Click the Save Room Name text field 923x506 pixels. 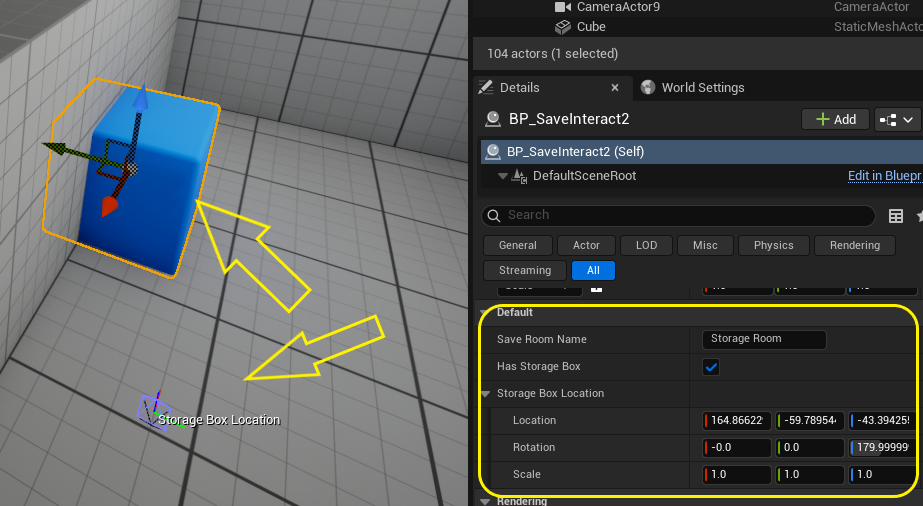(764, 339)
